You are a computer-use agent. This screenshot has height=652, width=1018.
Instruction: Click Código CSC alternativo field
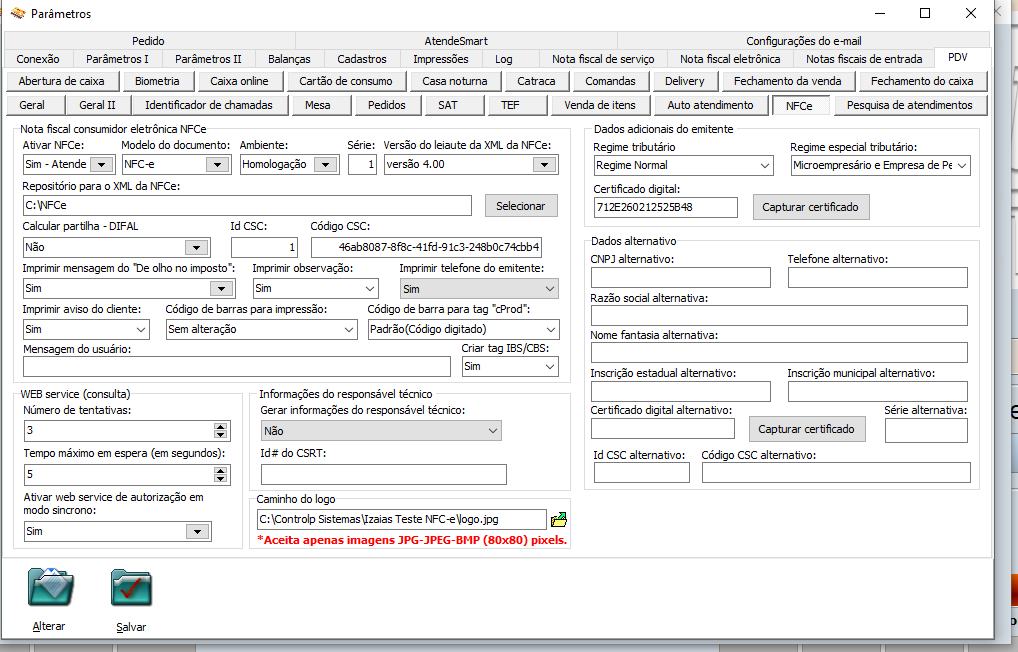(x=836, y=473)
